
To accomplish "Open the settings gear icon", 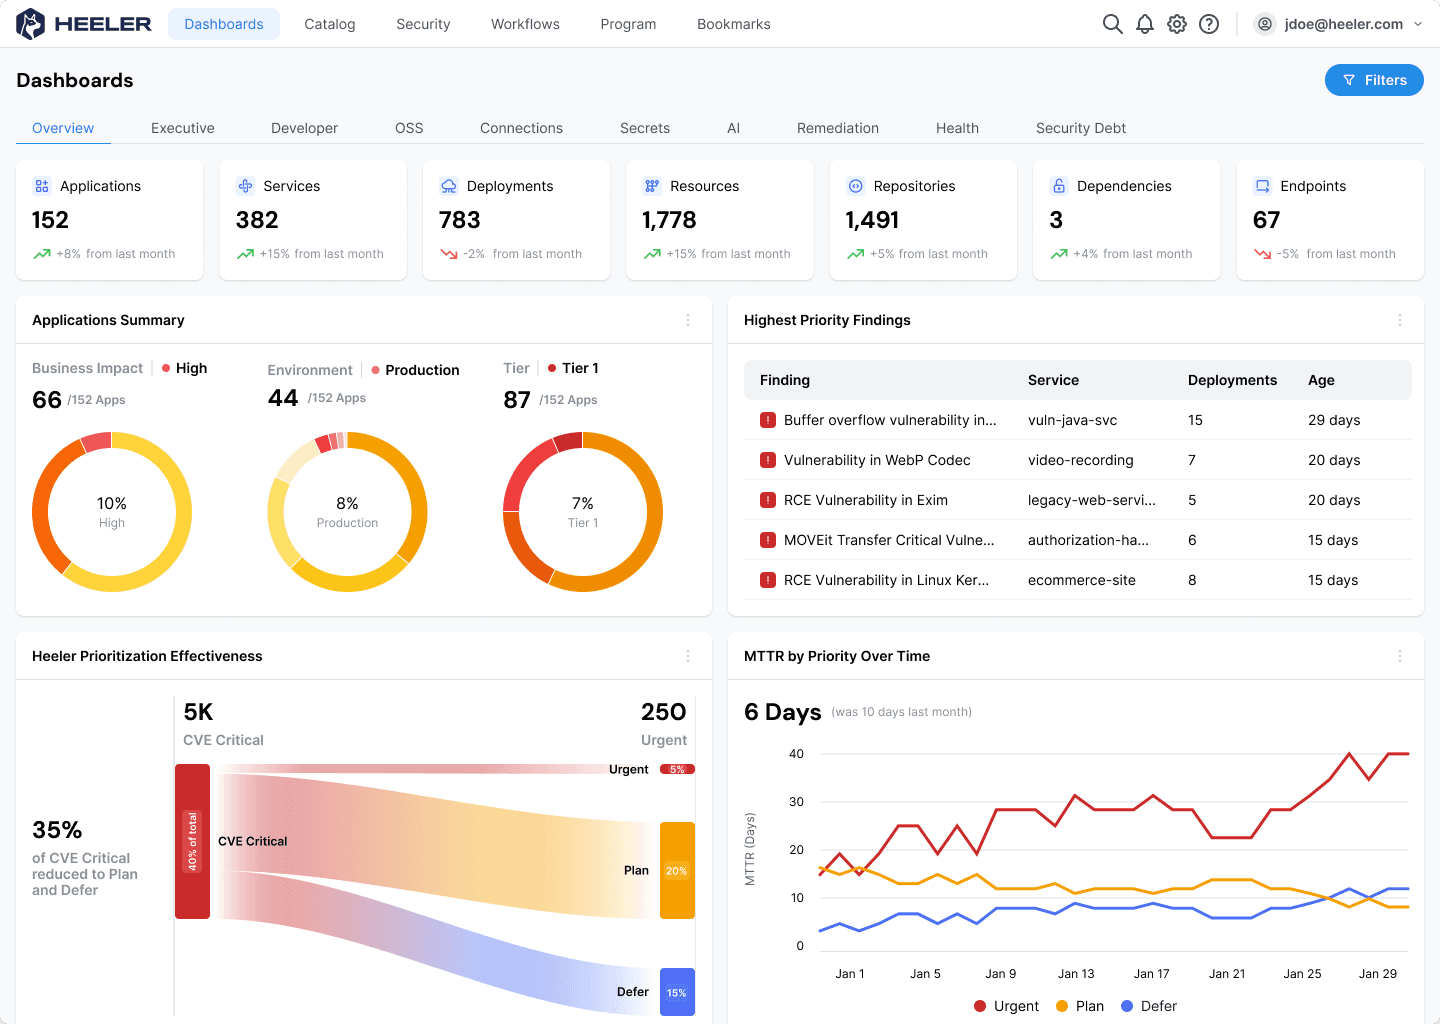I will 1177,24.
